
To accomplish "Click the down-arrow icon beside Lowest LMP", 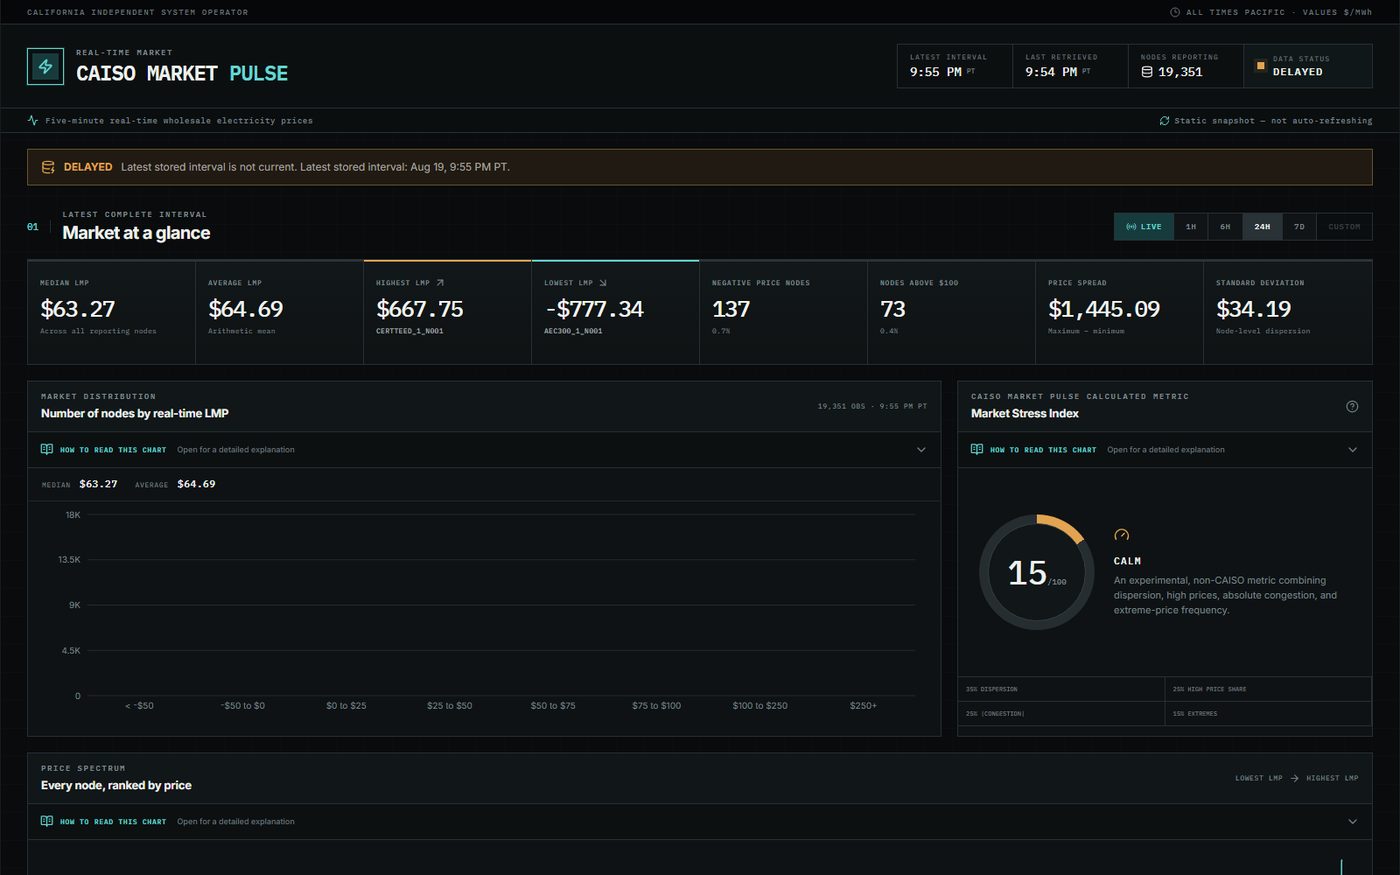I will click(602, 283).
